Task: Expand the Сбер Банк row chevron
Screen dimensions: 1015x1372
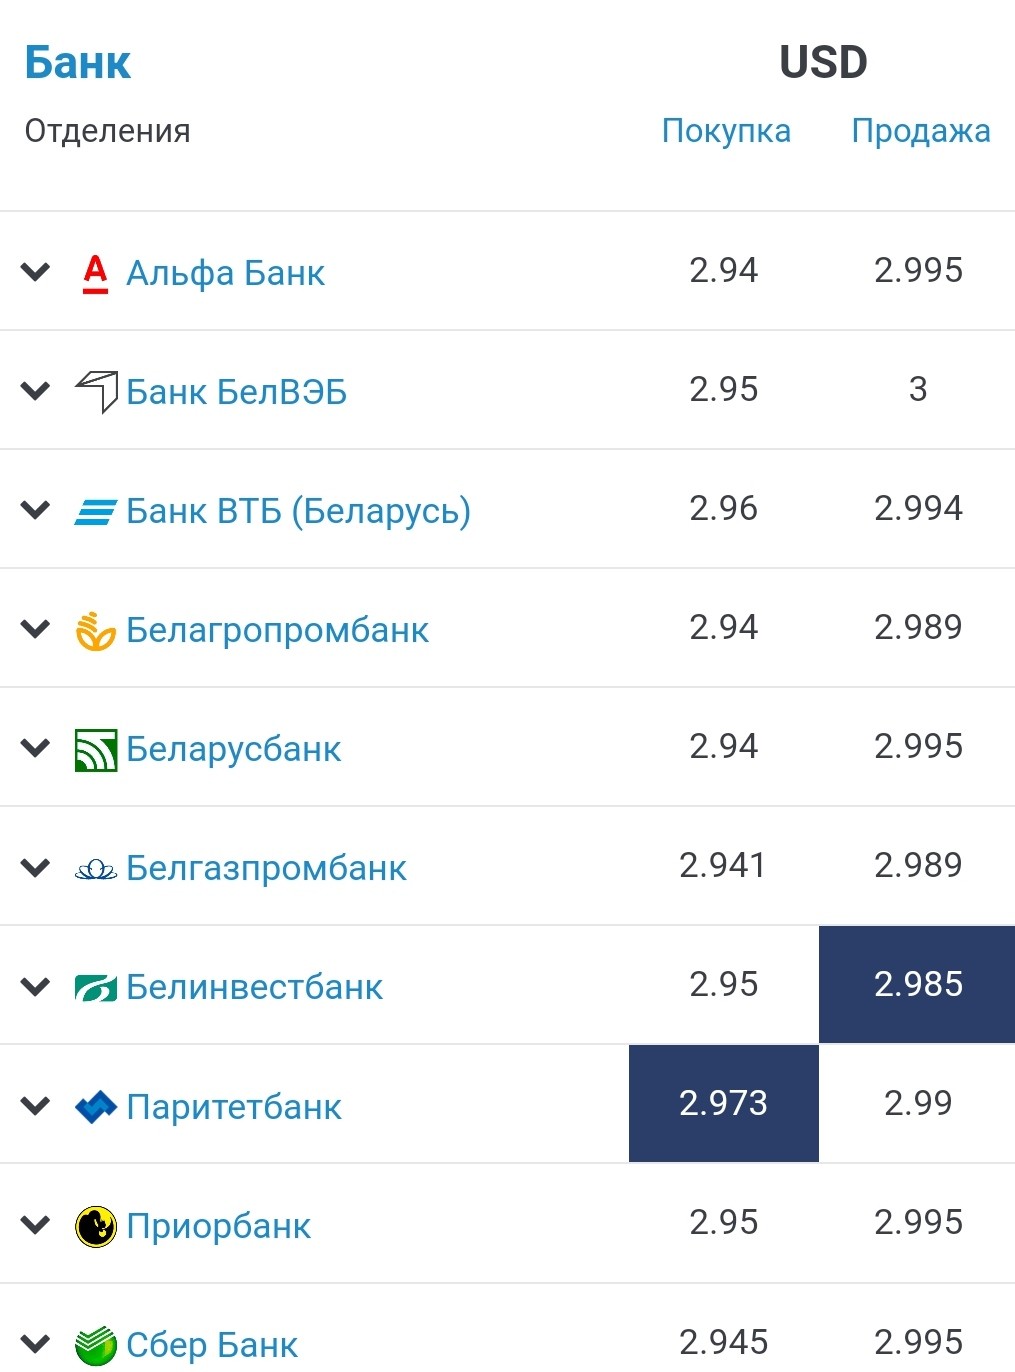Action: pos(36,1344)
